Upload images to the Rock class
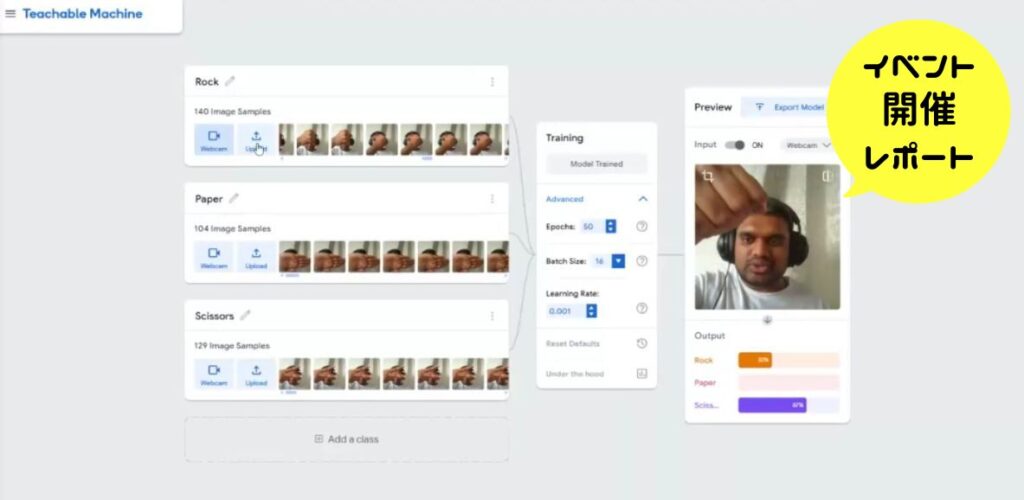1024x500 pixels. click(256, 140)
